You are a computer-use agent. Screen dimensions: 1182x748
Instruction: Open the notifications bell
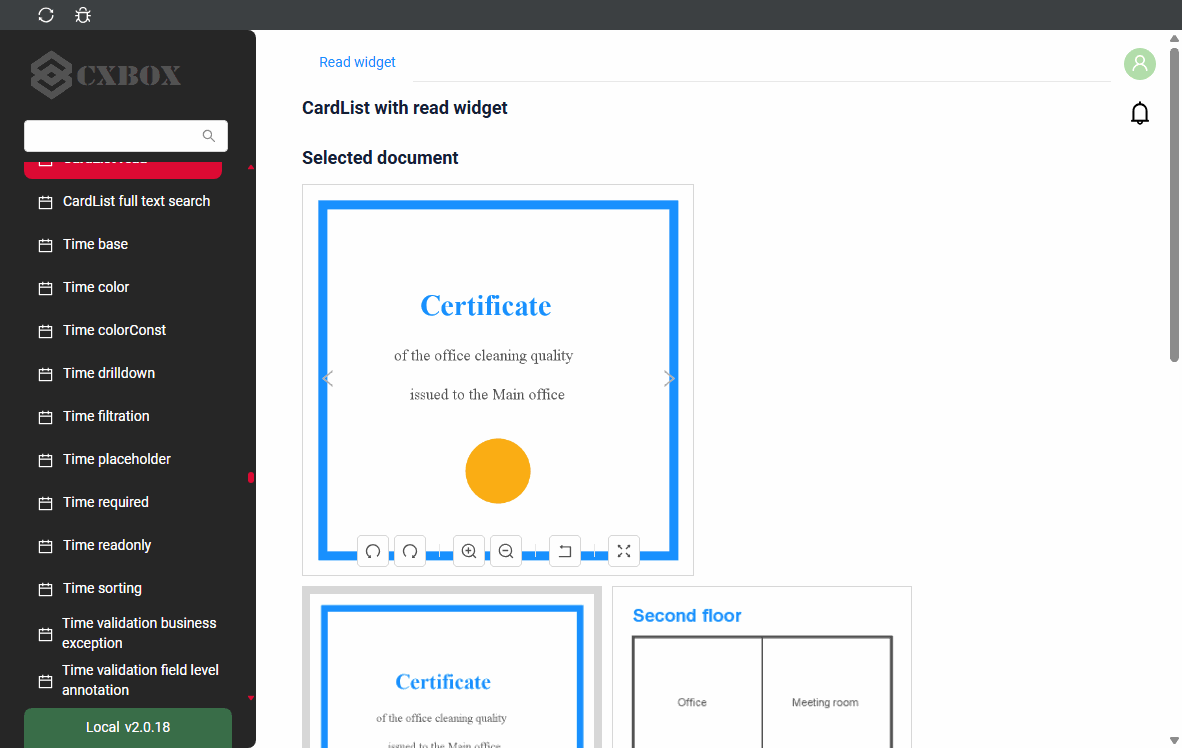pyautogui.click(x=1140, y=113)
